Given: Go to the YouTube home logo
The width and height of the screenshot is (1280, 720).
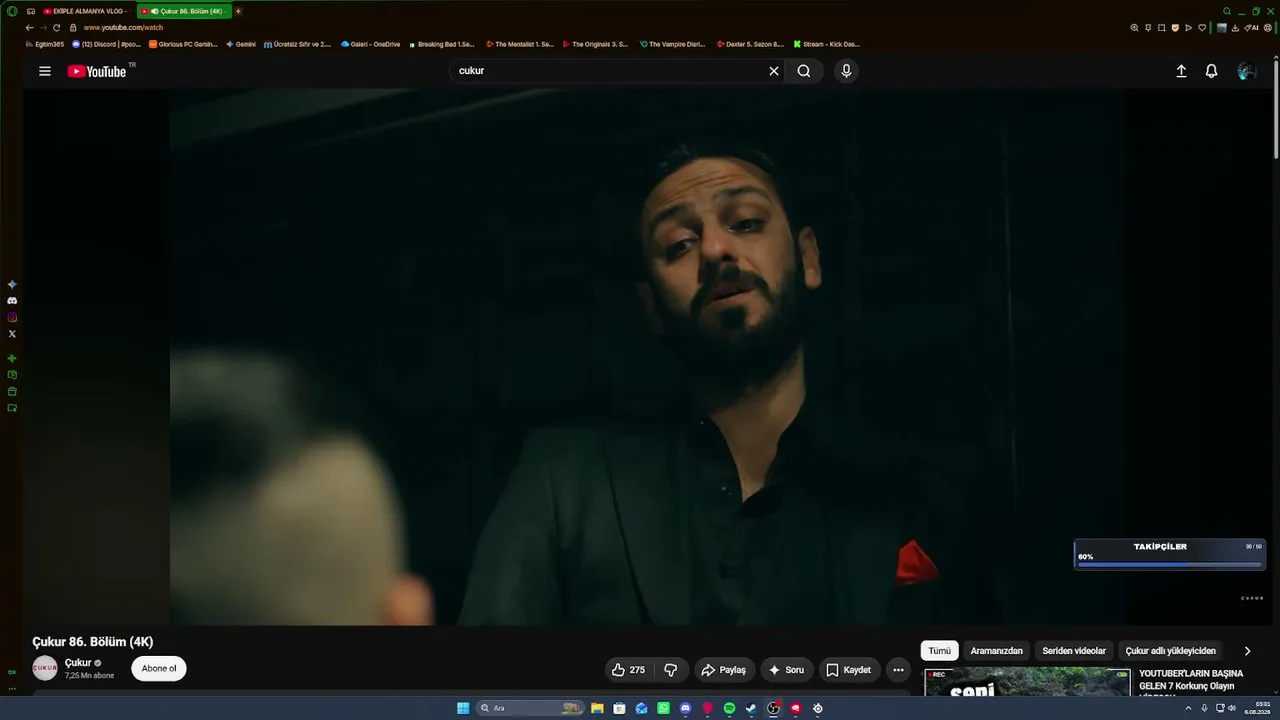Looking at the screenshot, I should (97, 71).
